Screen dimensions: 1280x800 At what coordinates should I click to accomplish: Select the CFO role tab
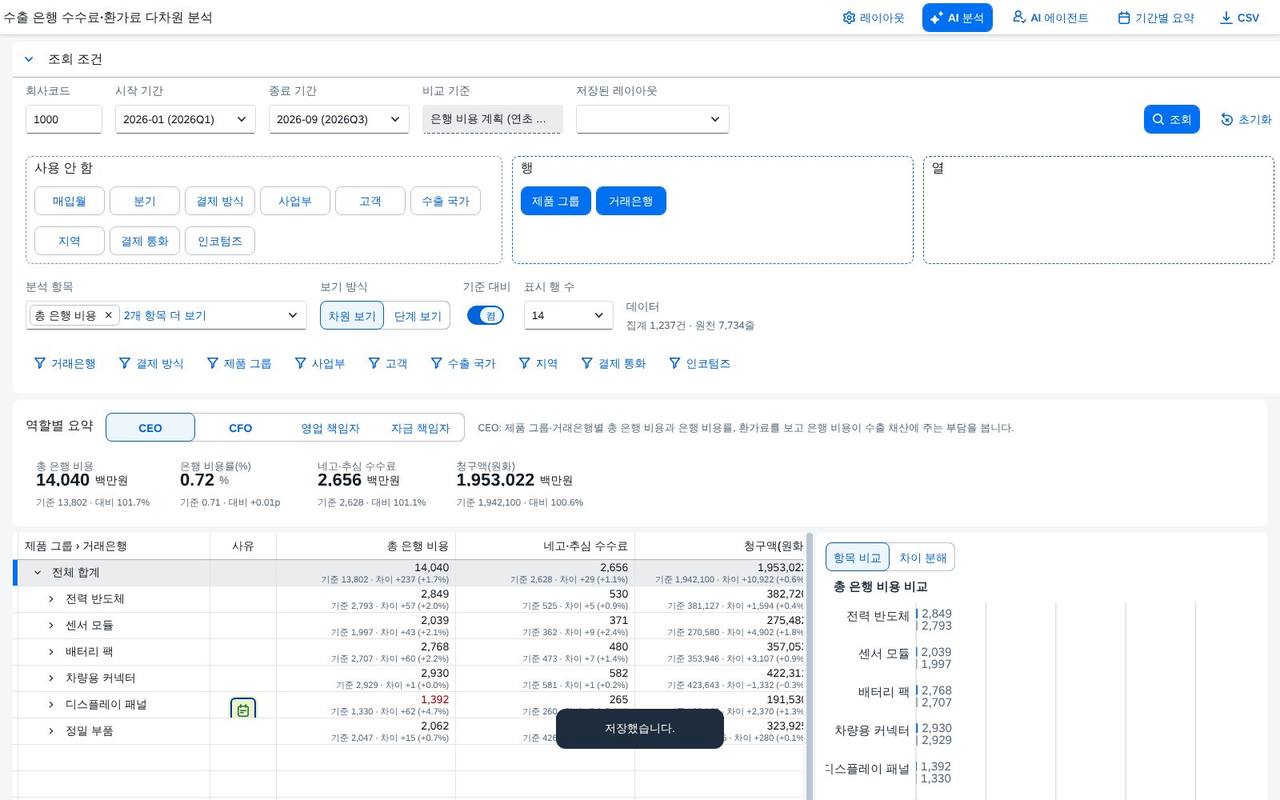point(240,428)
